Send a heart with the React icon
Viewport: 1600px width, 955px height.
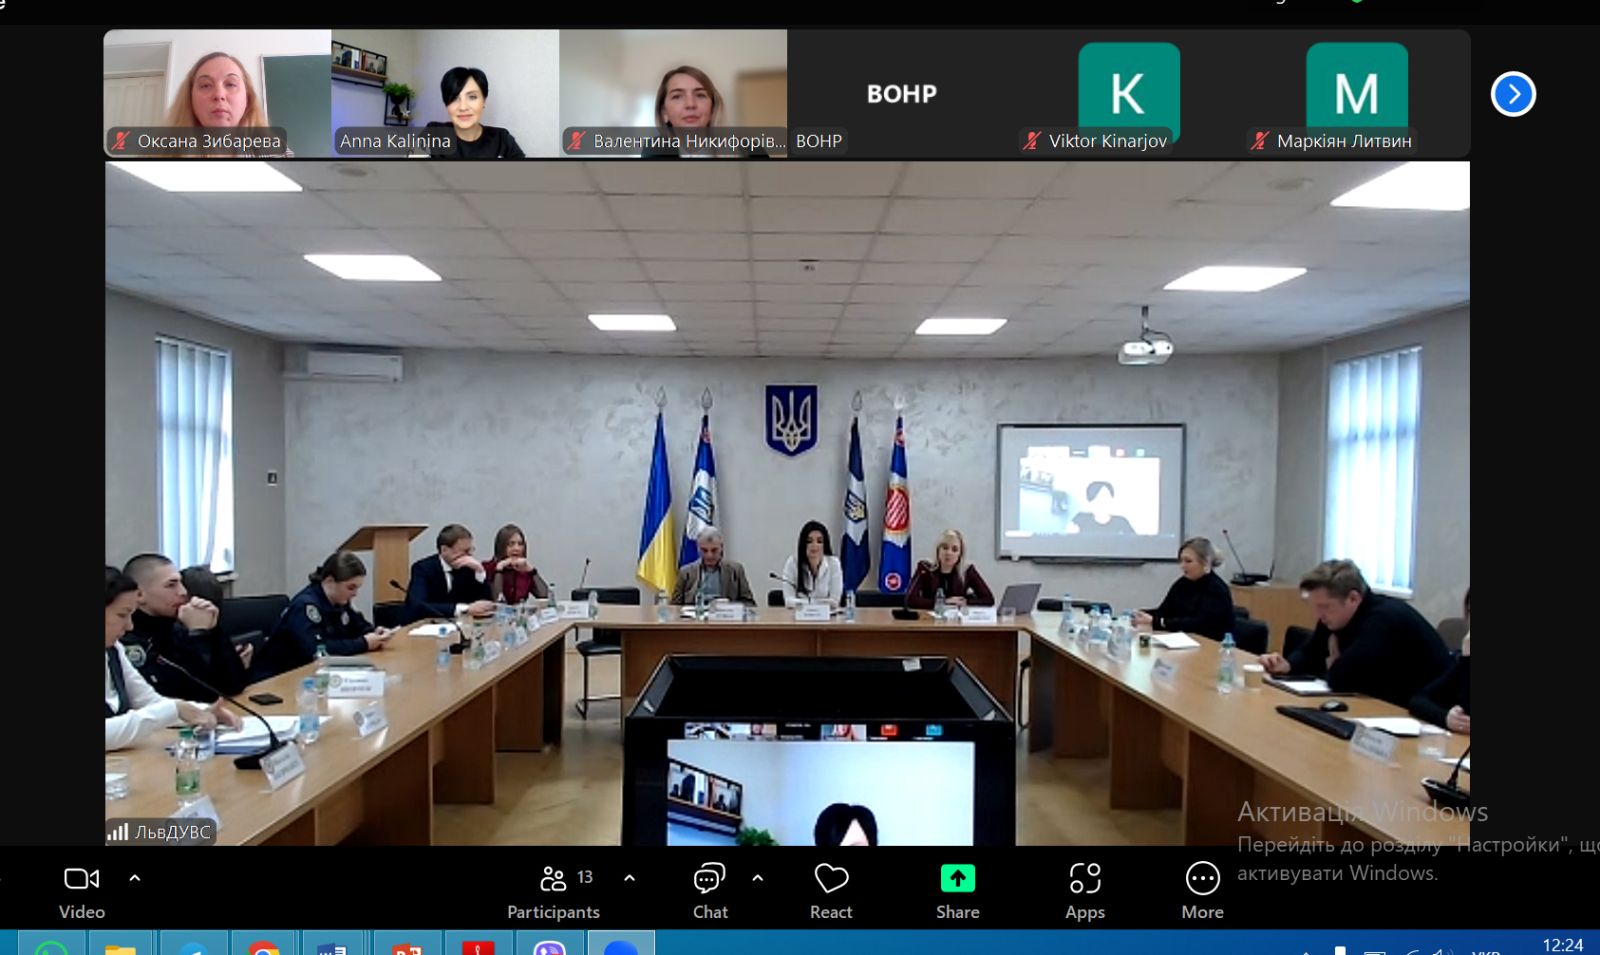(x=830, y=878)
